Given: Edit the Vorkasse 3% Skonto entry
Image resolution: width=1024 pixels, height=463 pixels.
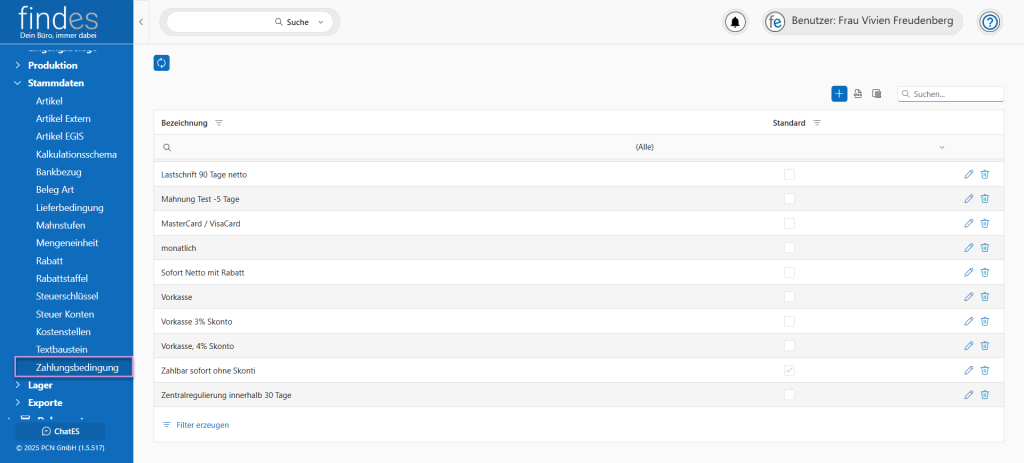Looking at the screenshot, I should [x=968, y=321].
